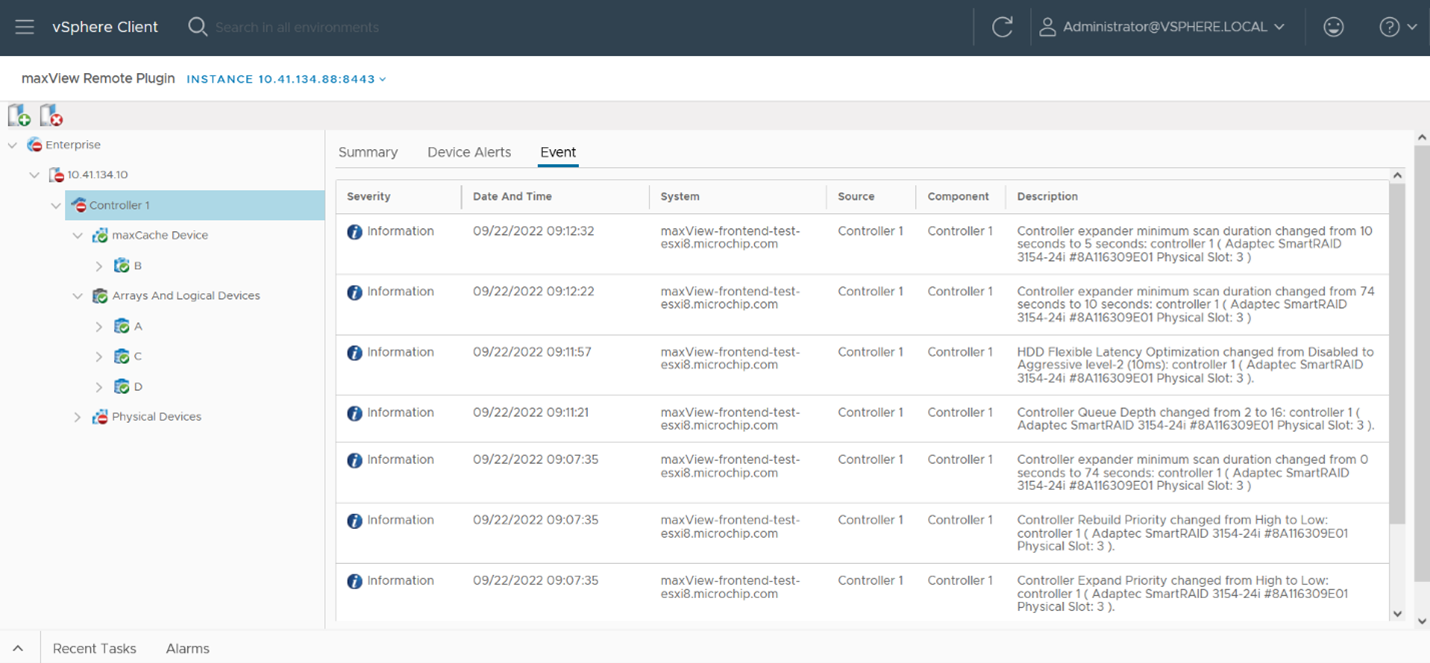This screenshot has width=1430, height=663.
Task: Click the Enterprise node icon
Action: pyautogui.click(x=35, y=145)
